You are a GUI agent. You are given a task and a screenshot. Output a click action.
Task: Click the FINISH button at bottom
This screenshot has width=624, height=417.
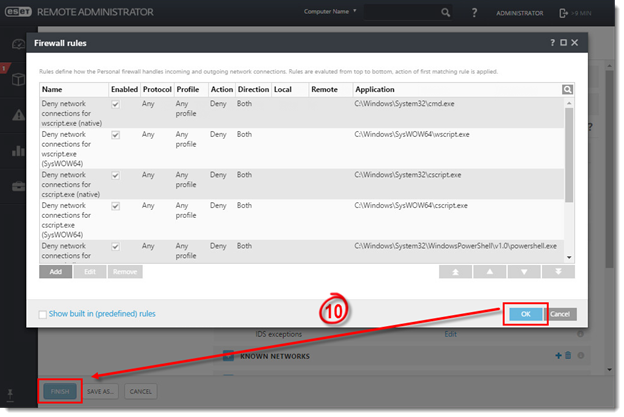point(60,392)
